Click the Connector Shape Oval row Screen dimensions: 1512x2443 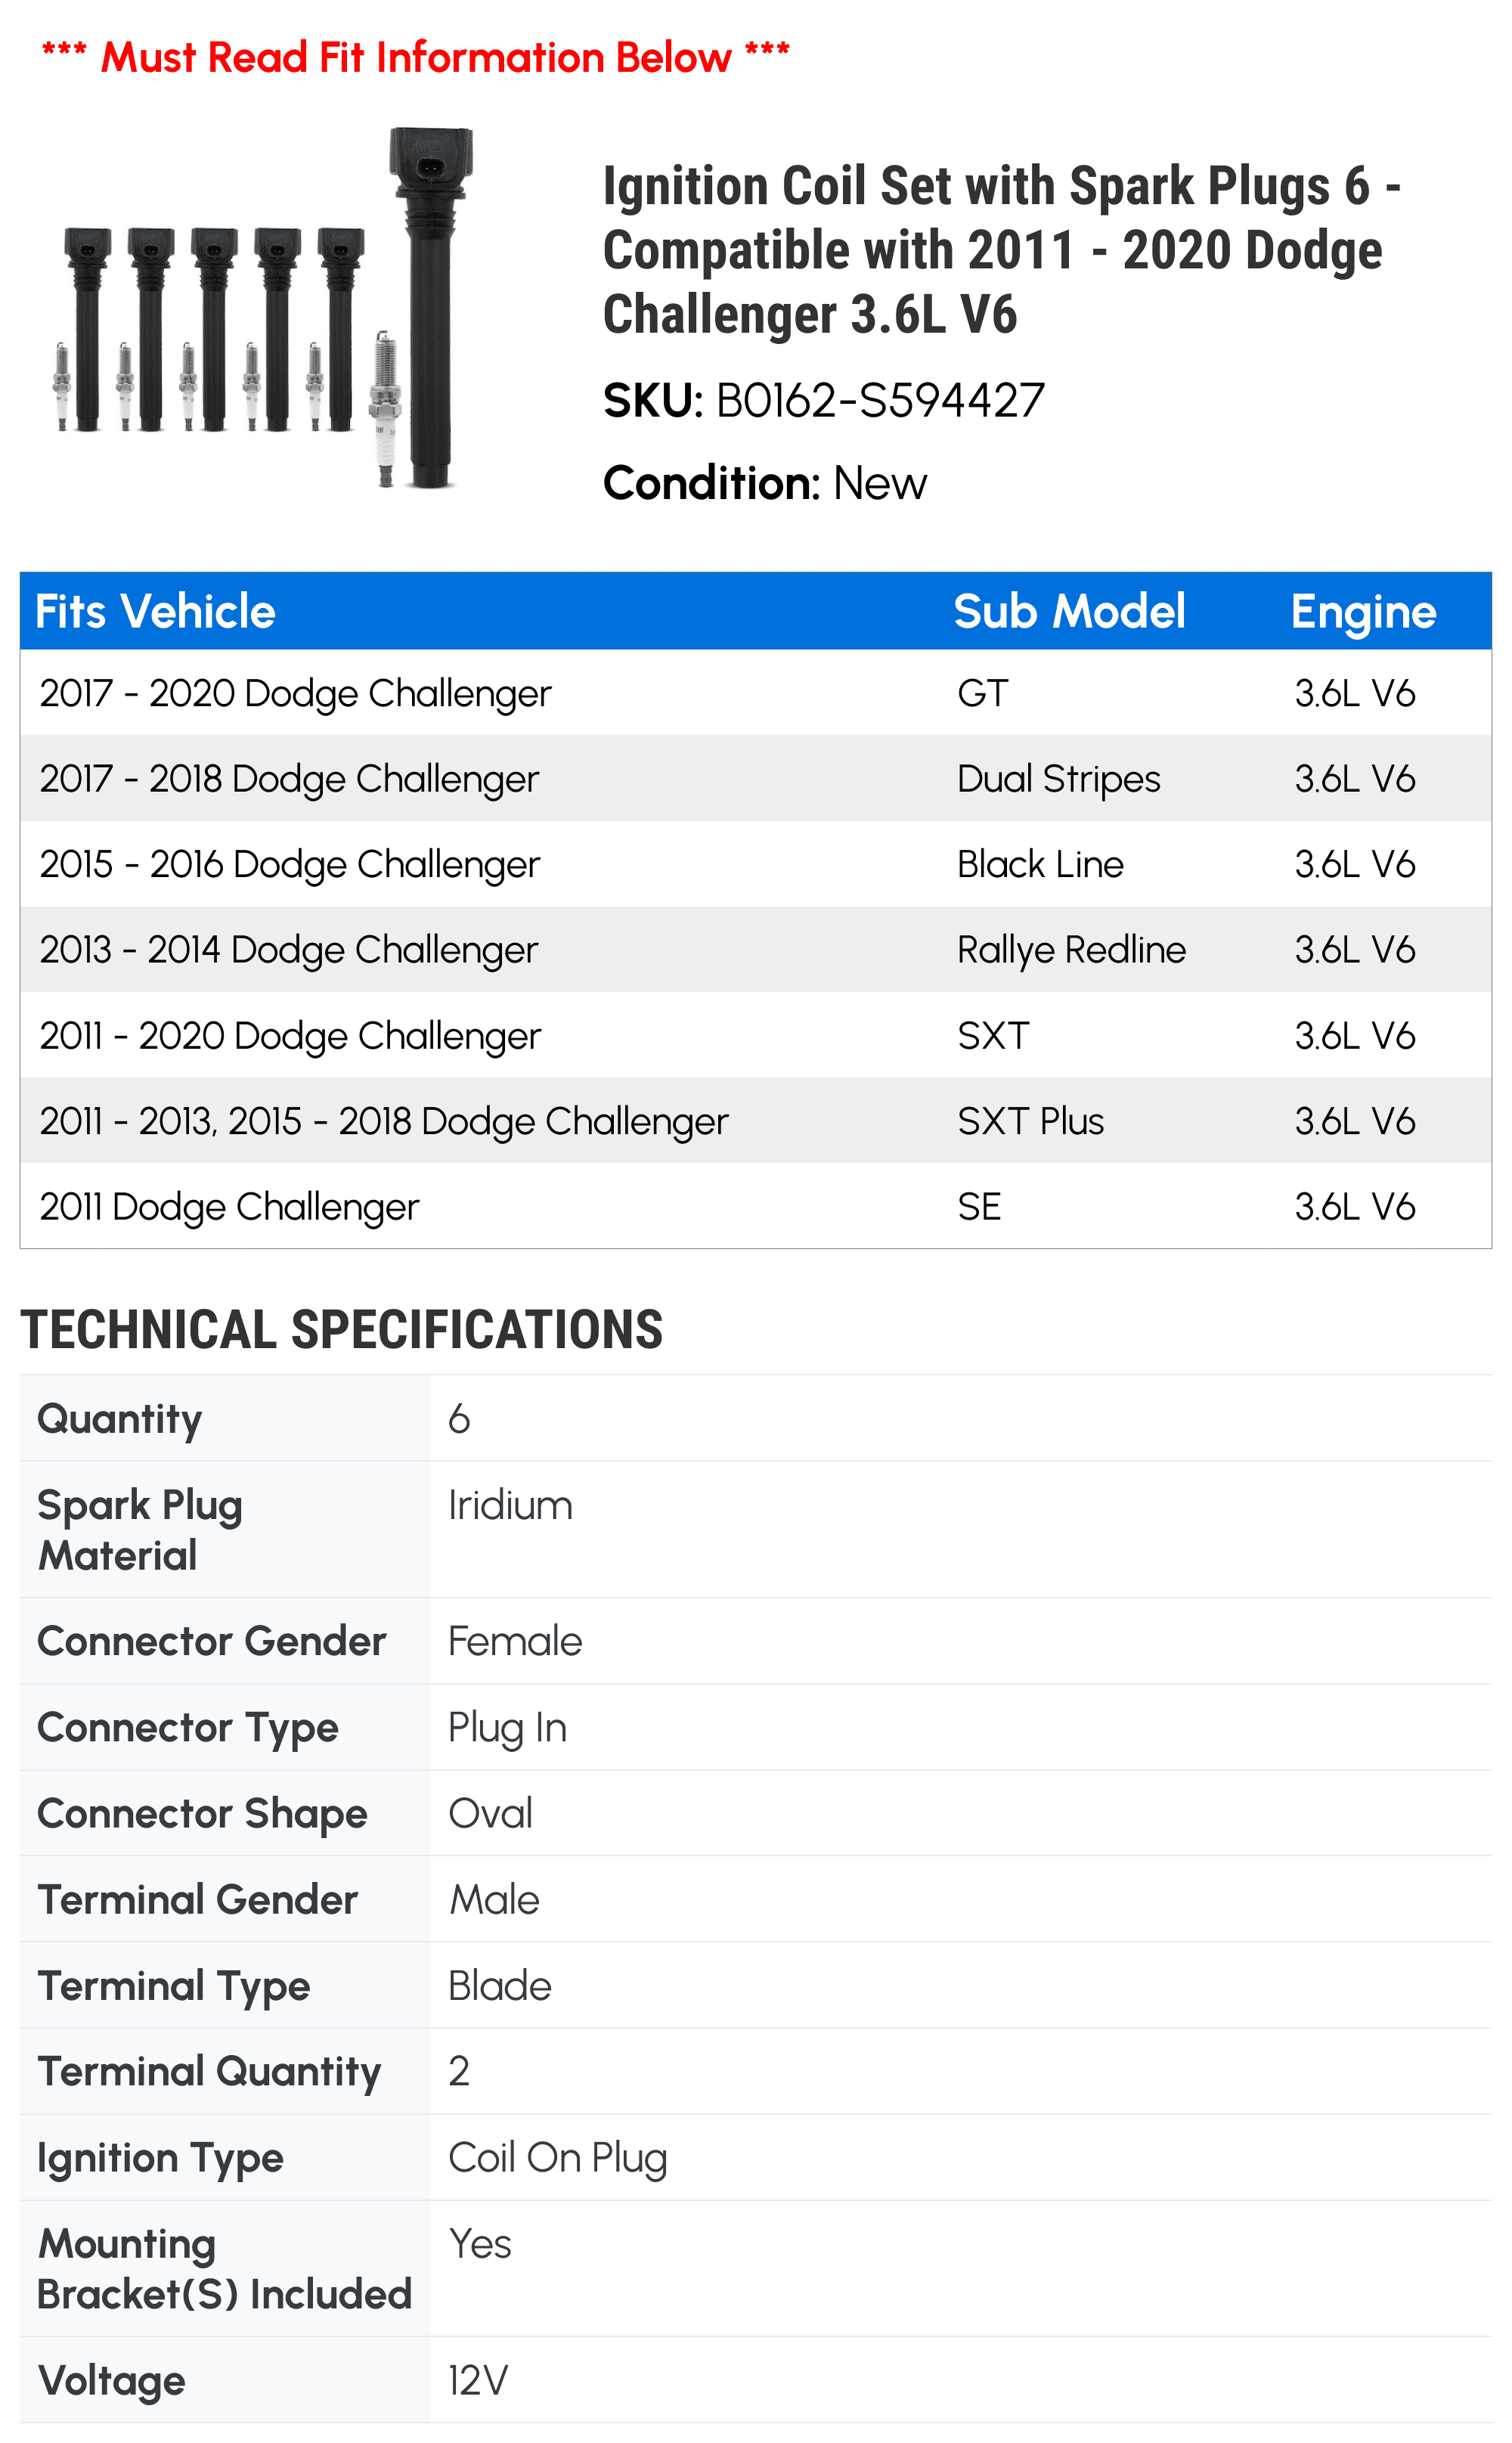(756, 1813)
